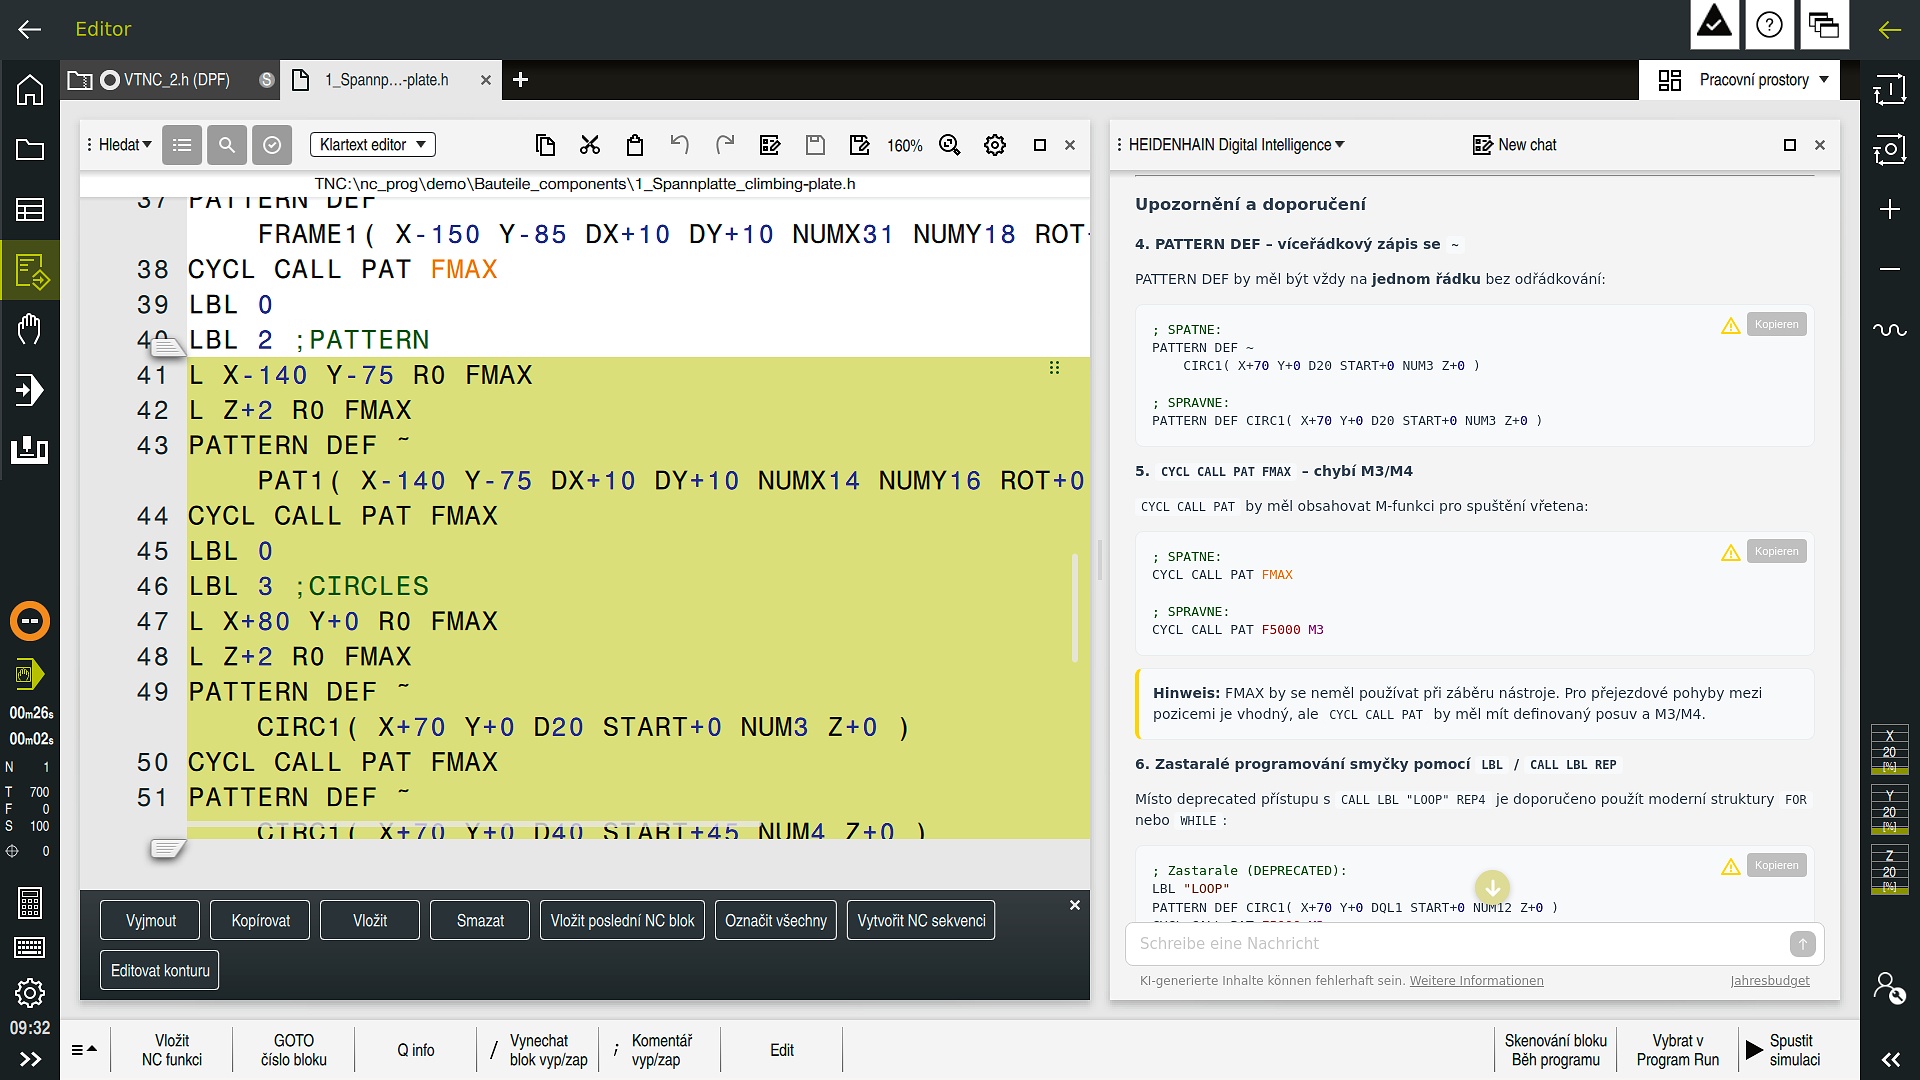Image resolution: width=1920 pixels, height=1080 pixels.
Task: Toggle the structure list view button
Action: tap(182, 145)
